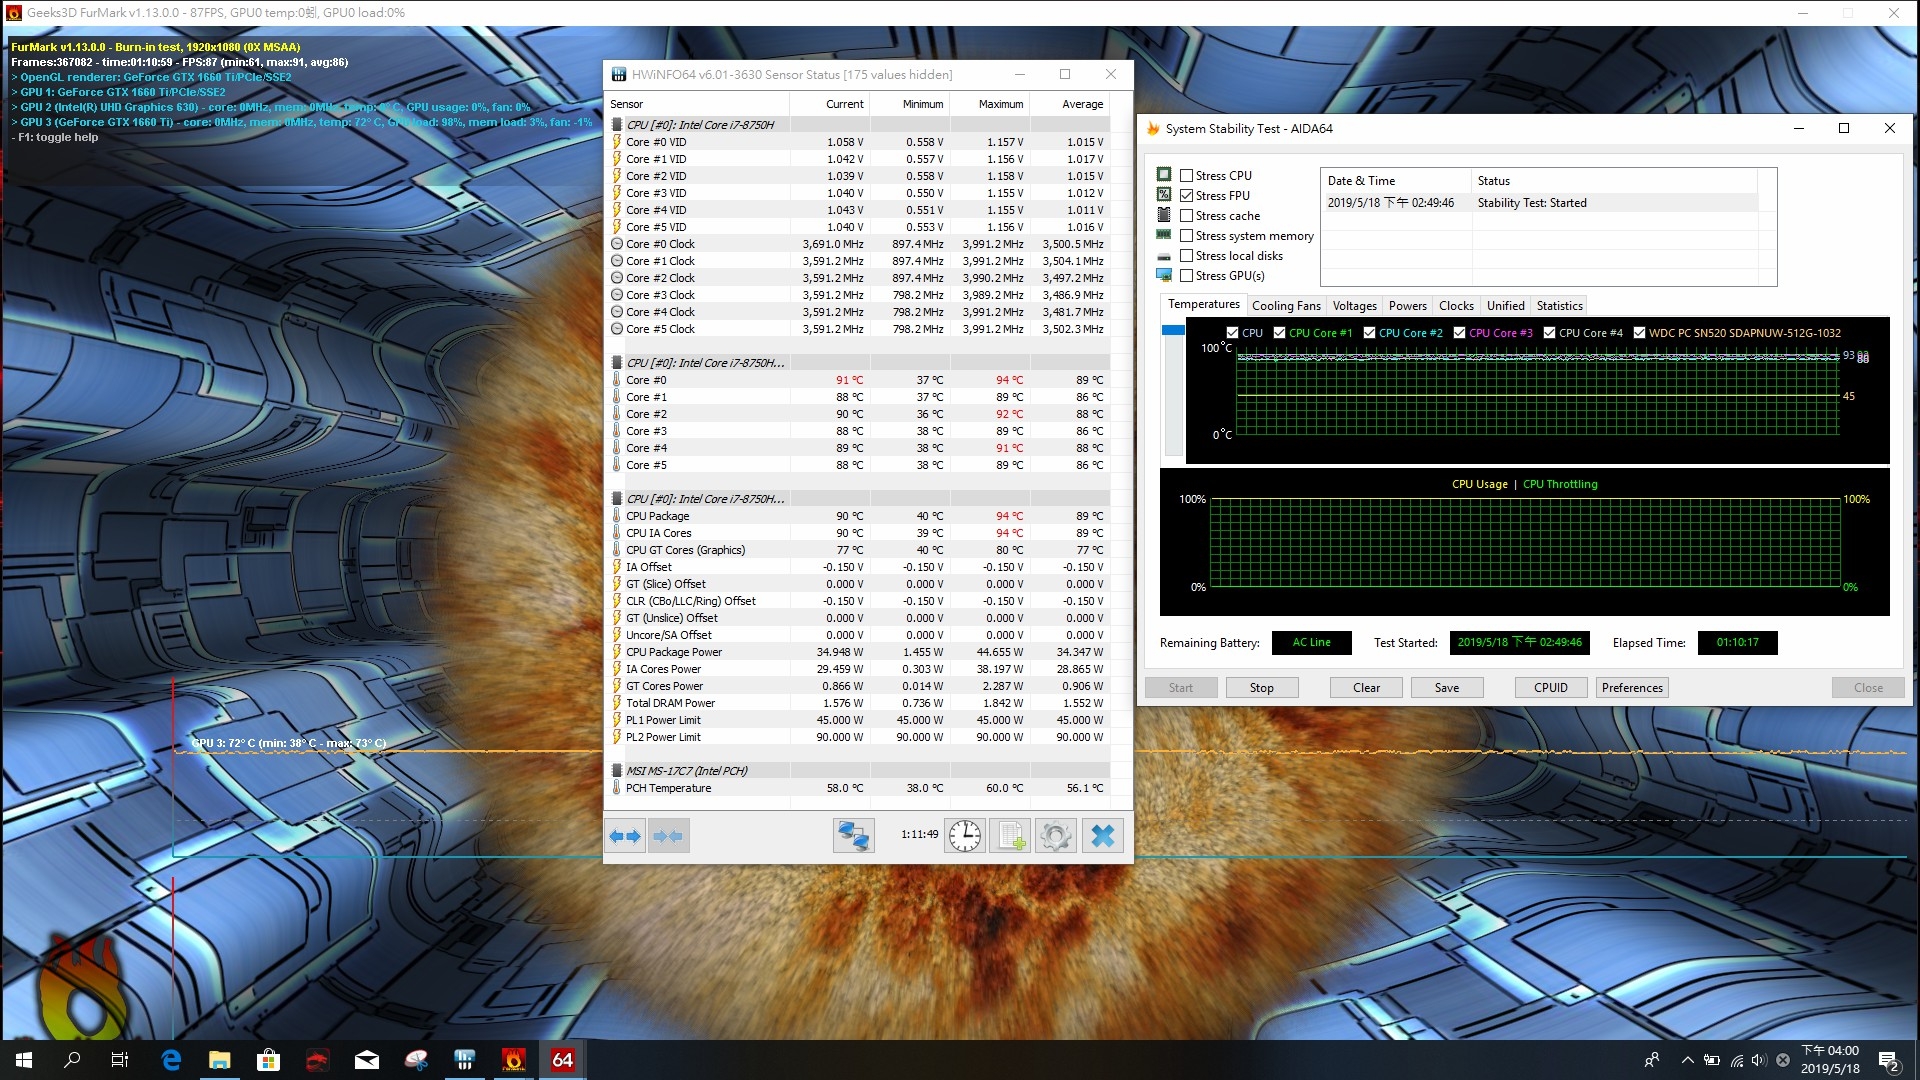
Task: Open HWiNFO network remote monitoring icon
Action: (x=853, y=836)
